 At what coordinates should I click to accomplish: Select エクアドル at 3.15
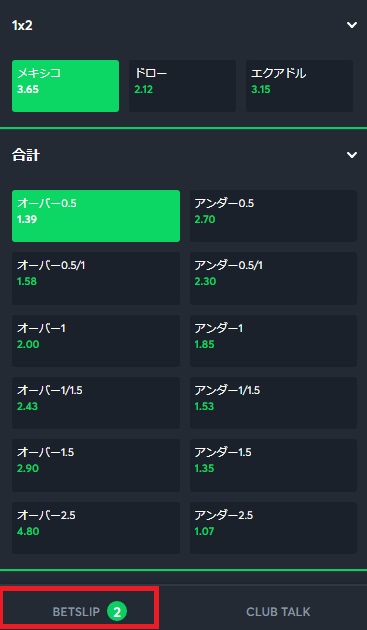click(299, 86)
